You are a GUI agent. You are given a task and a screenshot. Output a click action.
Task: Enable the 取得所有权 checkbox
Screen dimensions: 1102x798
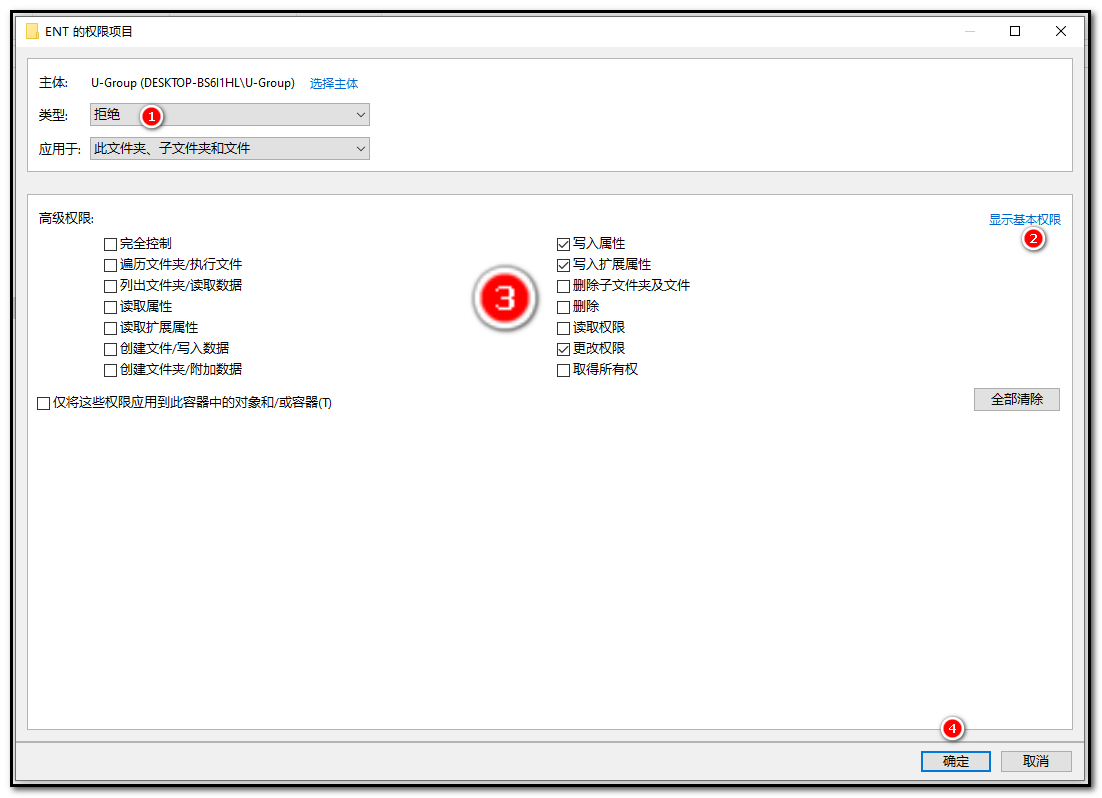[564, 370]
